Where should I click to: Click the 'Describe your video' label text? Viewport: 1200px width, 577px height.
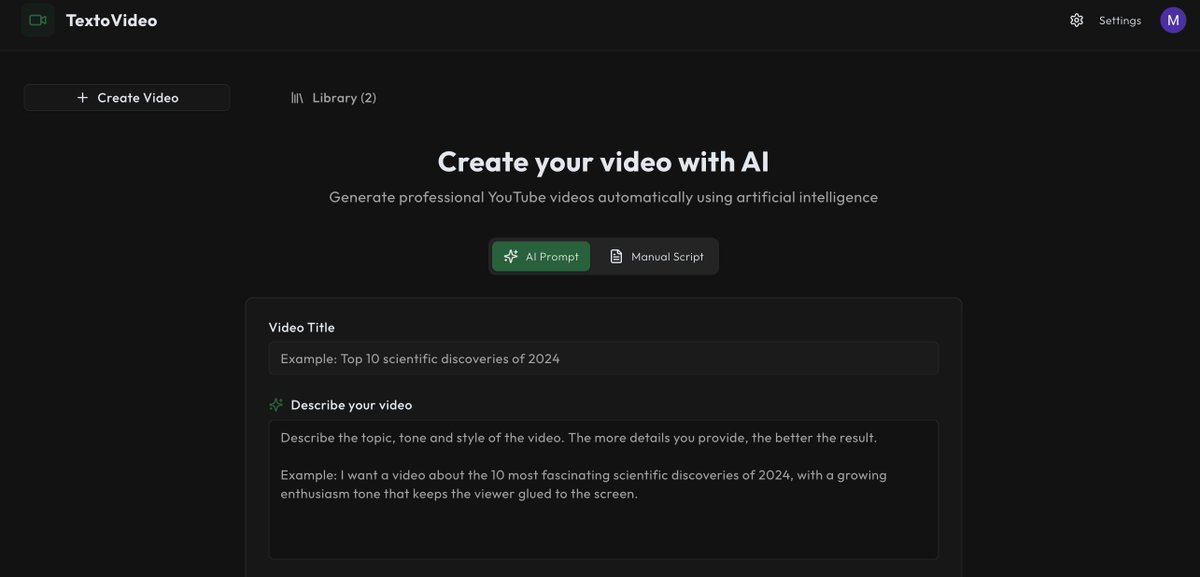(x=351, y=405)
